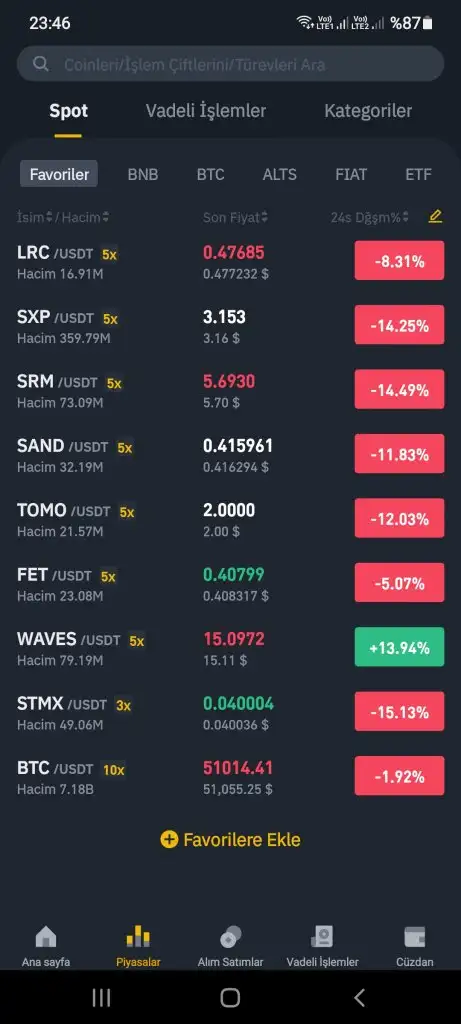This screenshot has height=1024, width=461.
Task: Sort by 24s Dğşm% column
Action: [370, 217]
